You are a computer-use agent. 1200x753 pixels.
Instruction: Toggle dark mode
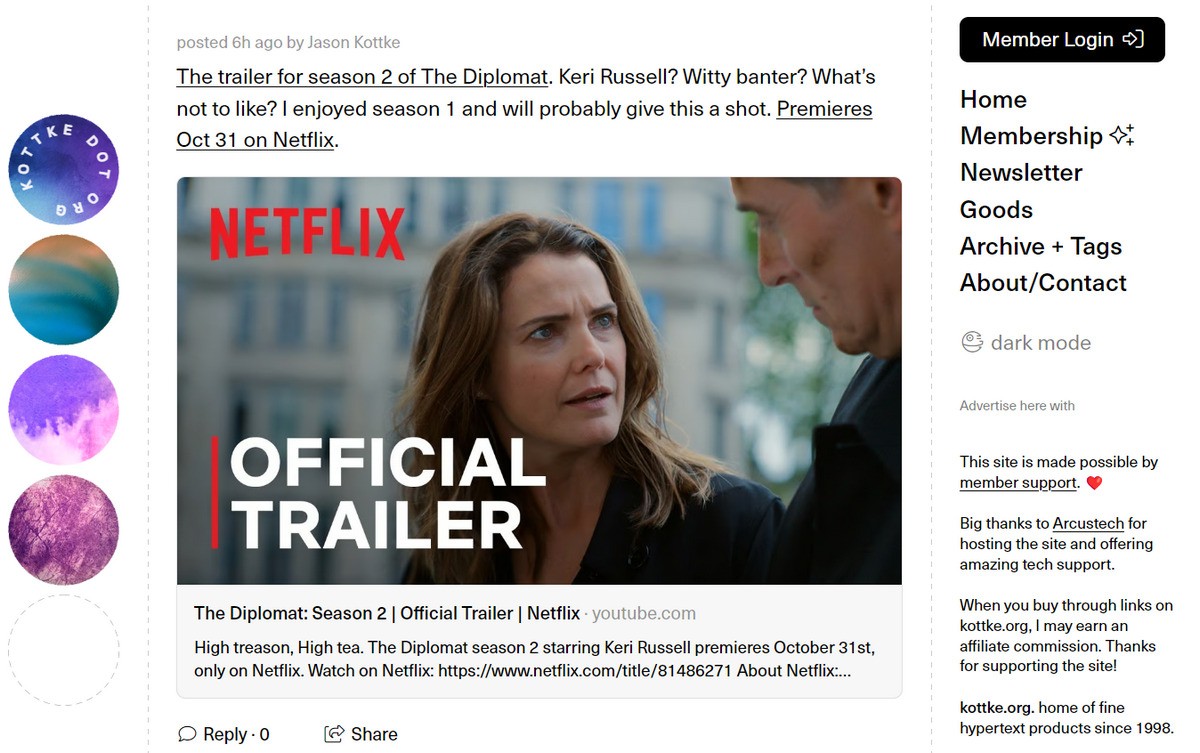click(x=1025, y=343)
